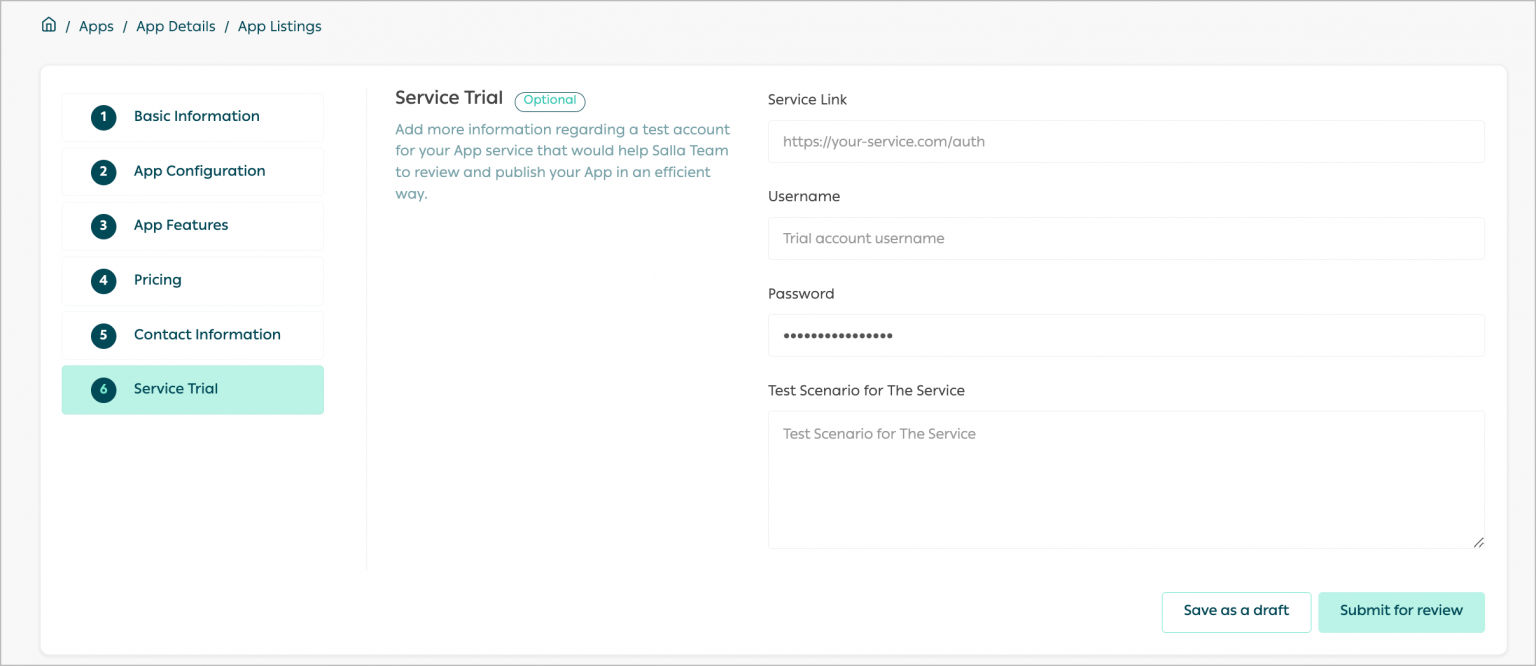Click inside the Test Scenario text area
The height and width of the screenshot is (666, 1536).
click(1126, 478)
